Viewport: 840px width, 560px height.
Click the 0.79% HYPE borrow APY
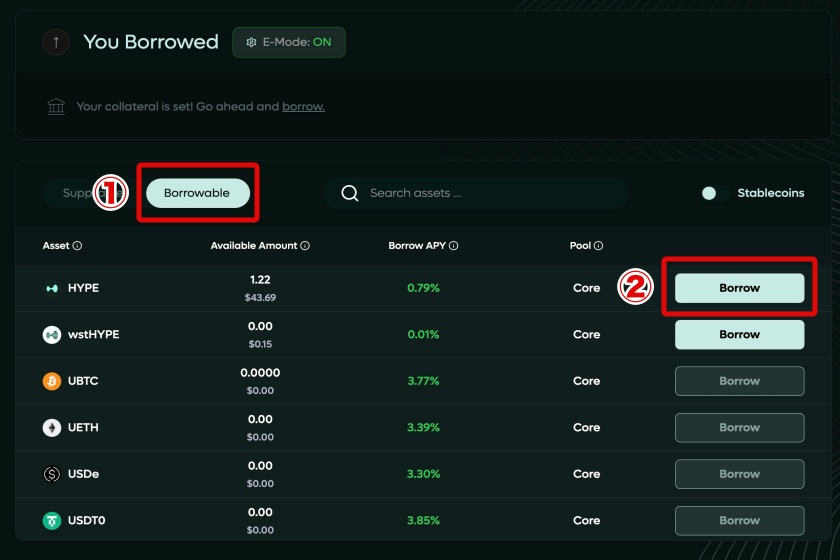pos(423,288)
